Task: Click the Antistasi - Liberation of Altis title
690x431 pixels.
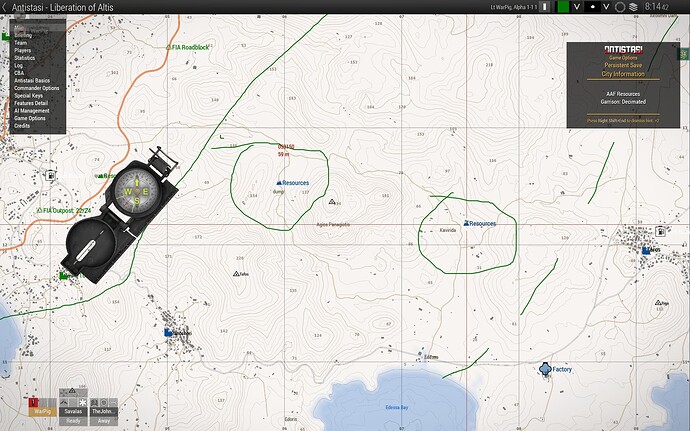Action: click(62, 7)
